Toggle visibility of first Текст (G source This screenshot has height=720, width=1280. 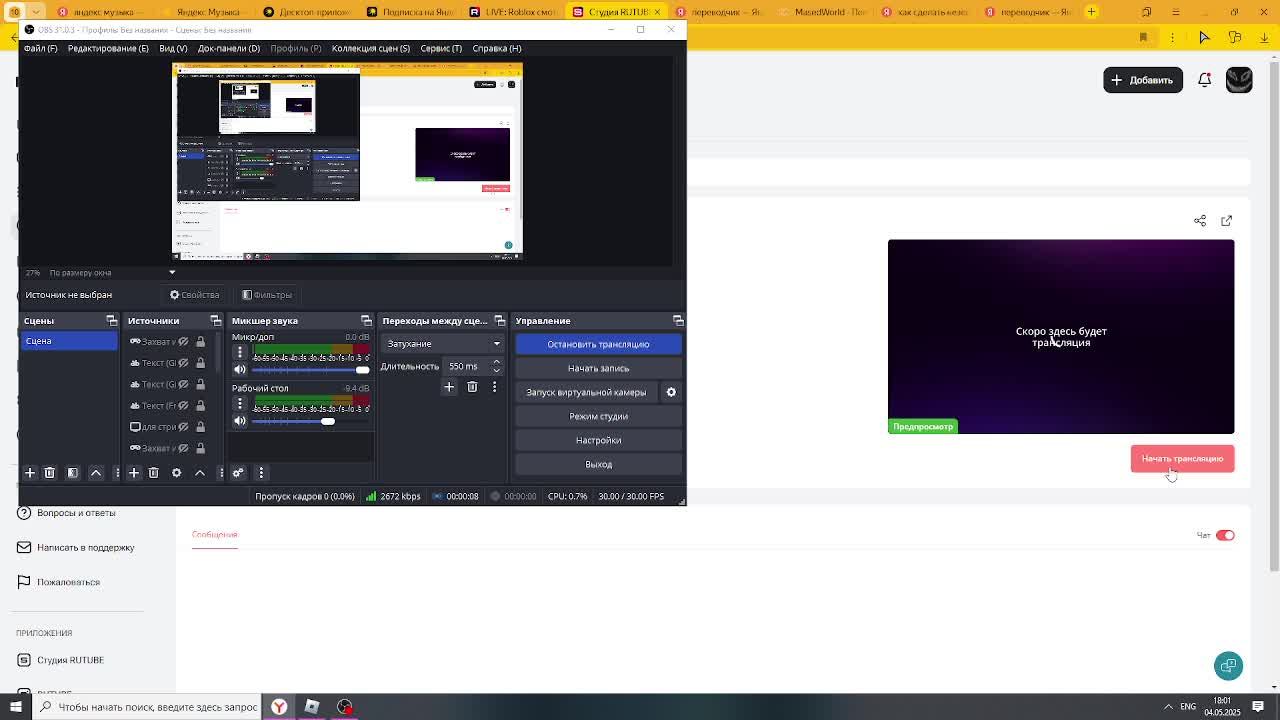pos(183,363)
